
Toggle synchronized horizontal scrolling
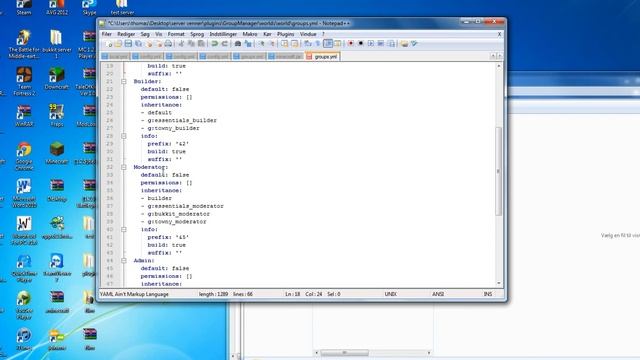[x=294, y=44]
